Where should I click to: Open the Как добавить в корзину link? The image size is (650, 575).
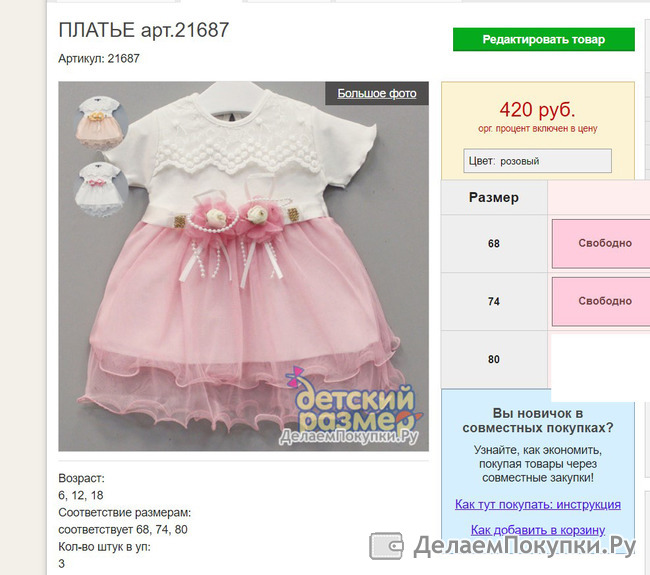(538, 530)
